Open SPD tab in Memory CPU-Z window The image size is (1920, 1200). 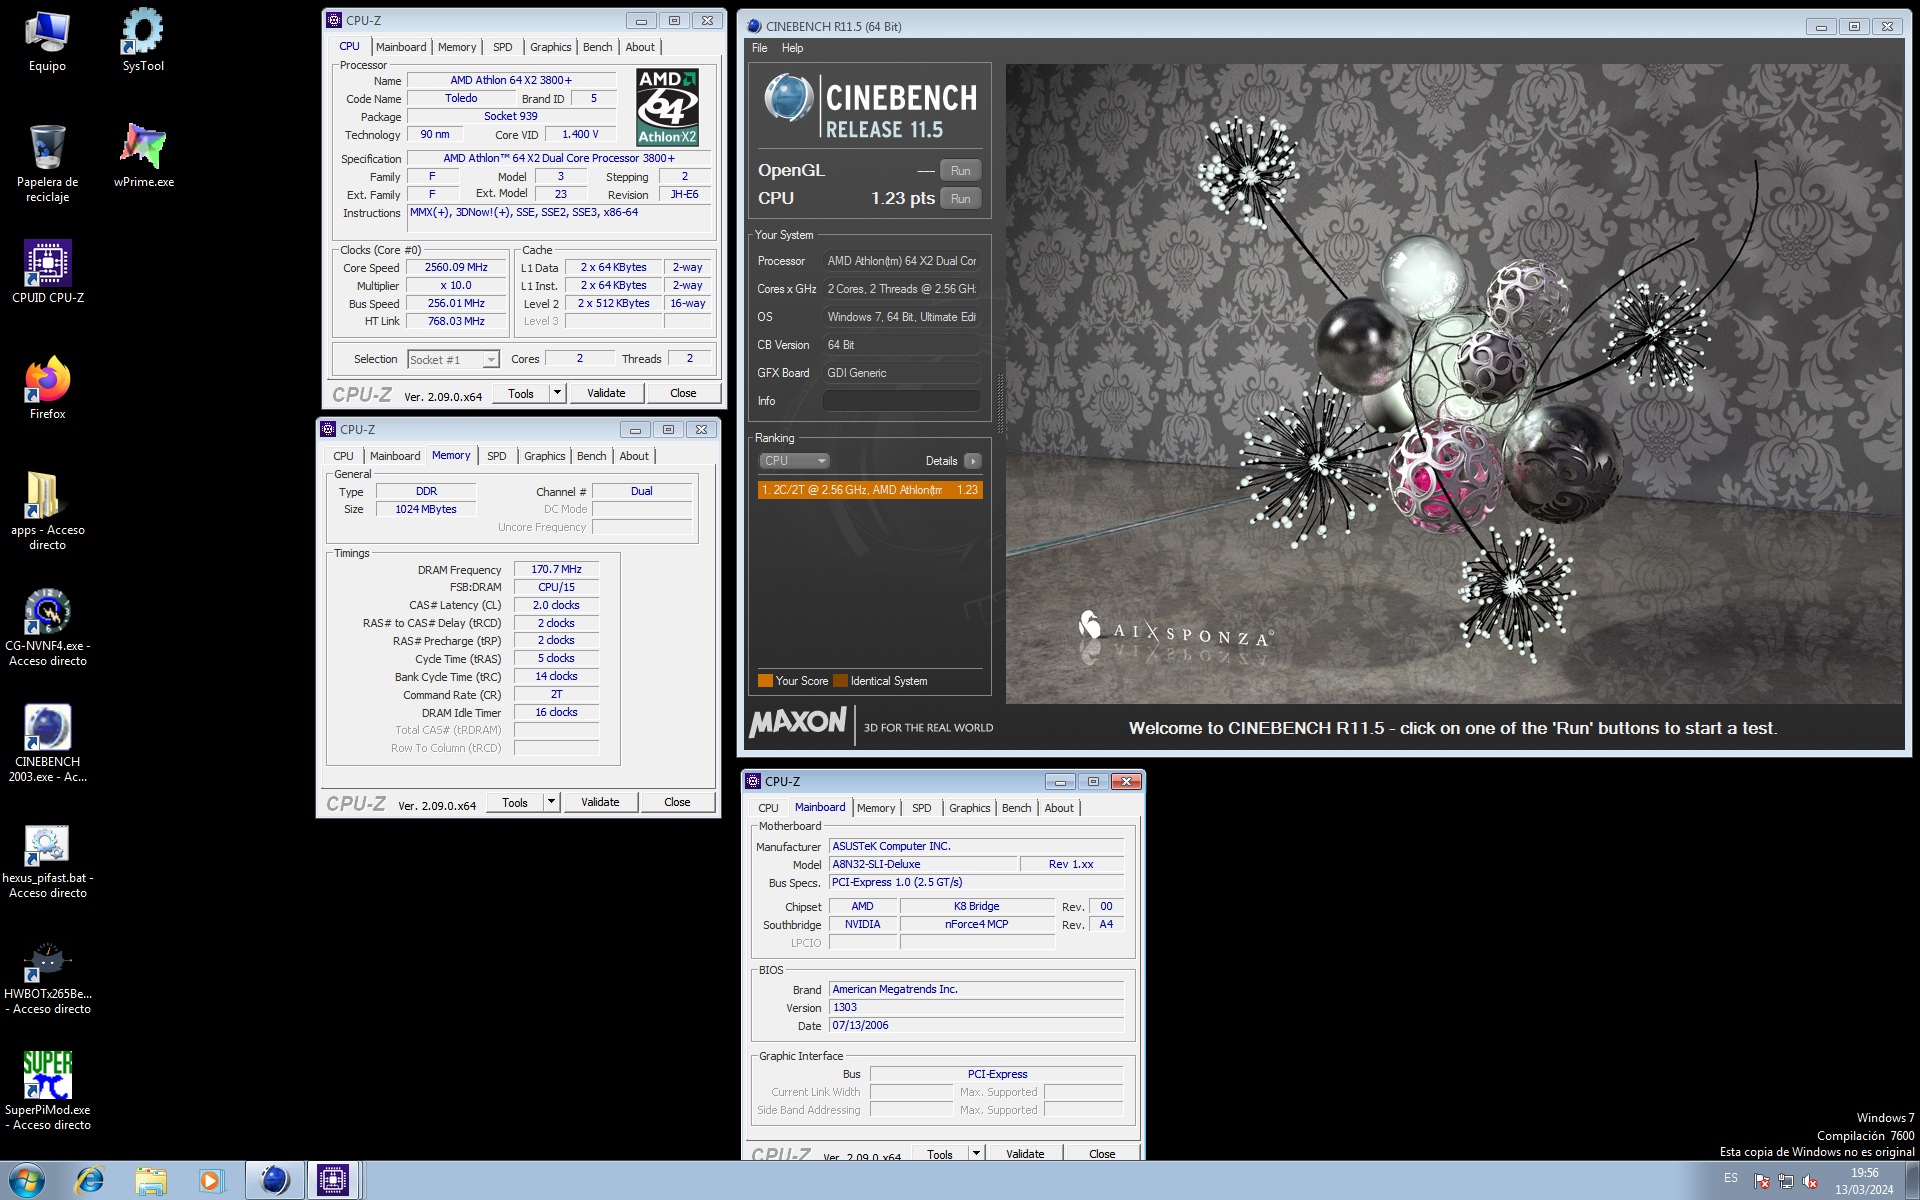tap(496, 456)
